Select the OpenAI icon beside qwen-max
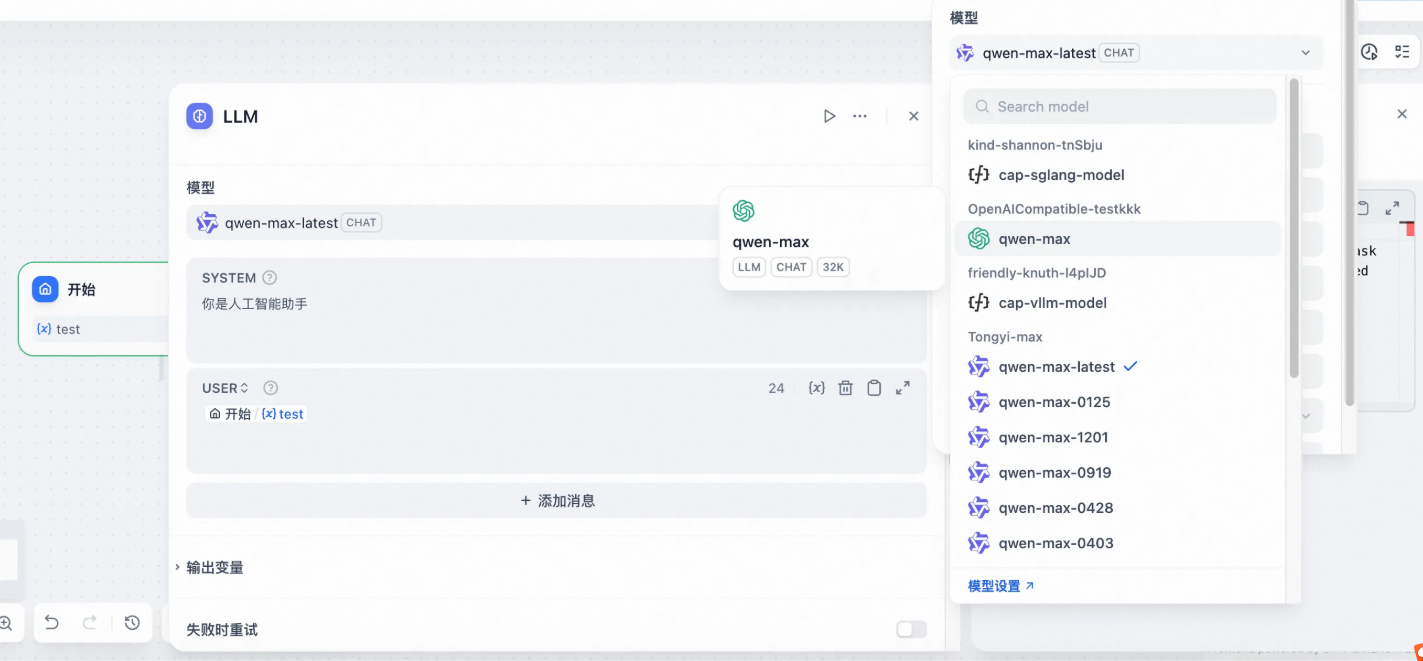 [979, 238]
